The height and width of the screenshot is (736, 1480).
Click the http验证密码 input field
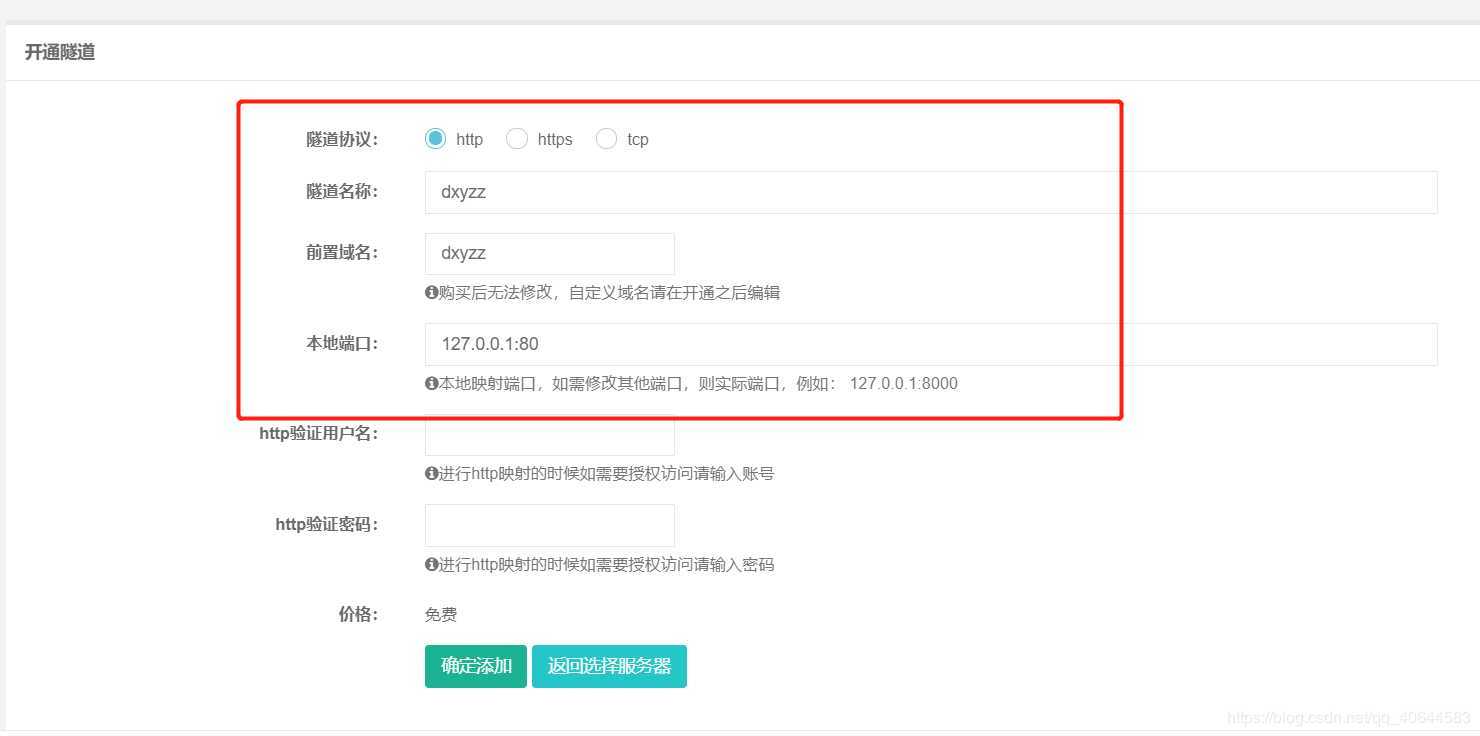click(550, 525)
